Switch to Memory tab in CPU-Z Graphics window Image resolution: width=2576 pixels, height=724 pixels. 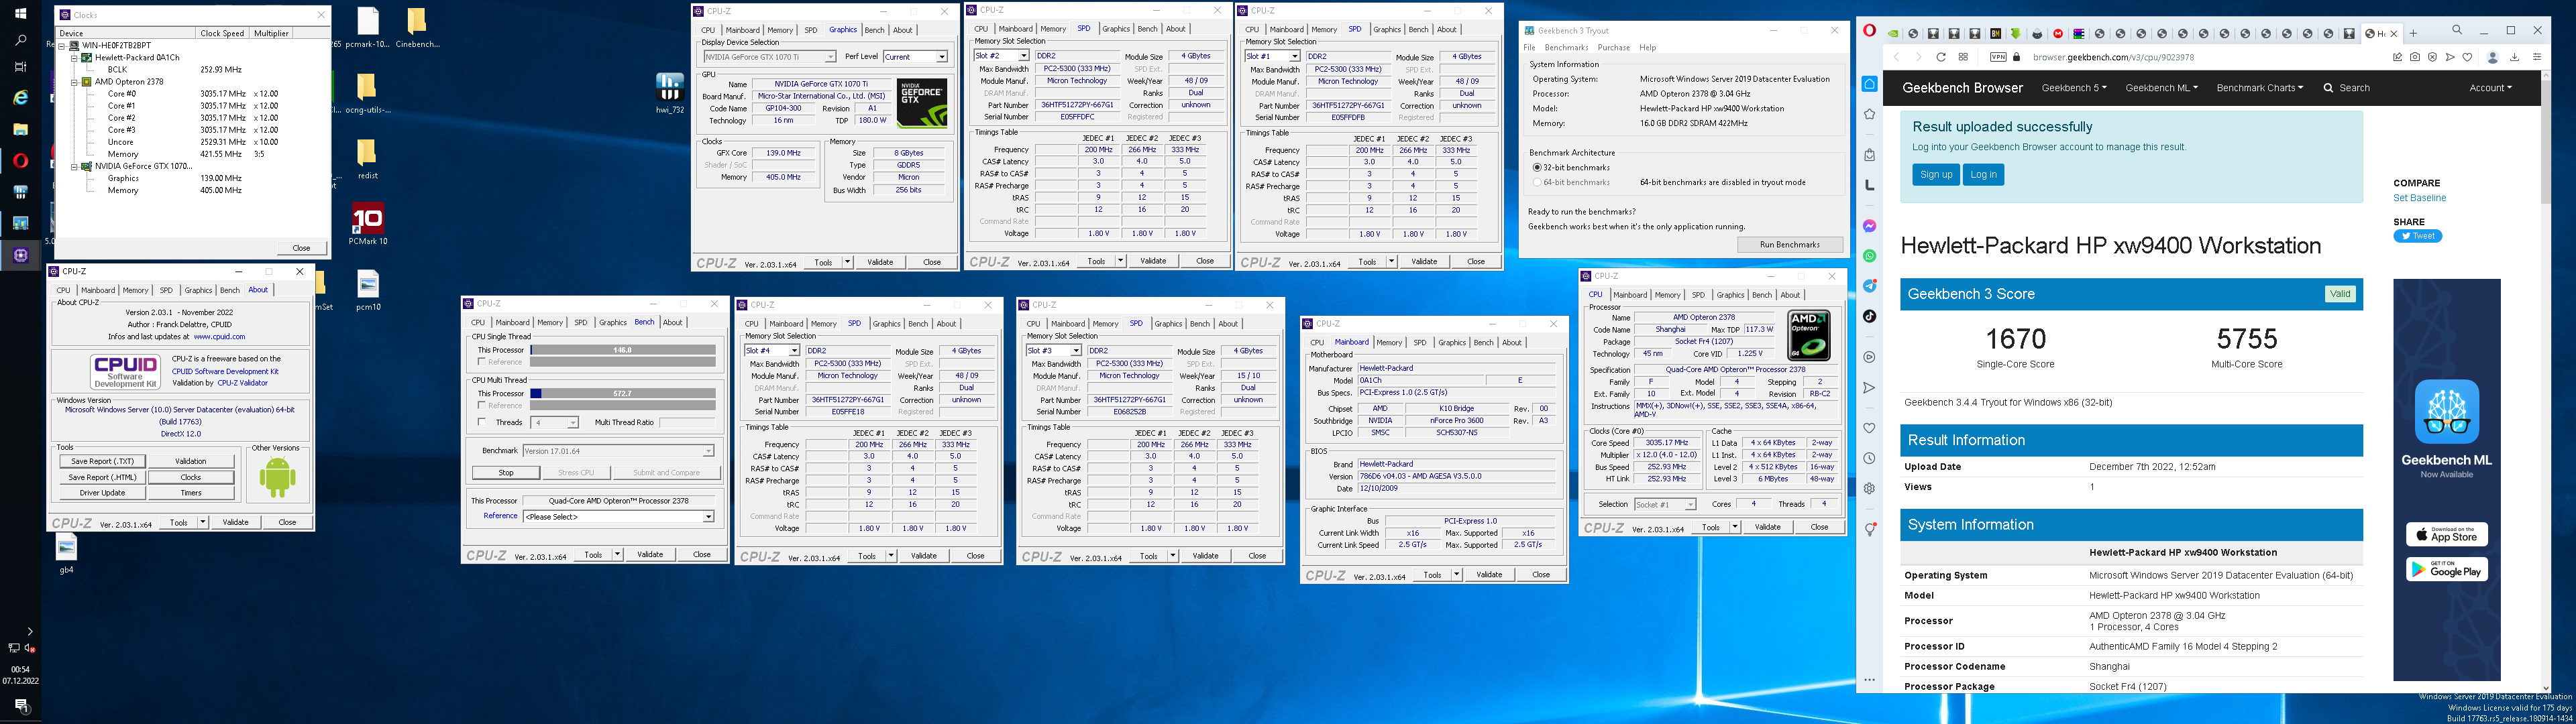[x=780, y=30]
